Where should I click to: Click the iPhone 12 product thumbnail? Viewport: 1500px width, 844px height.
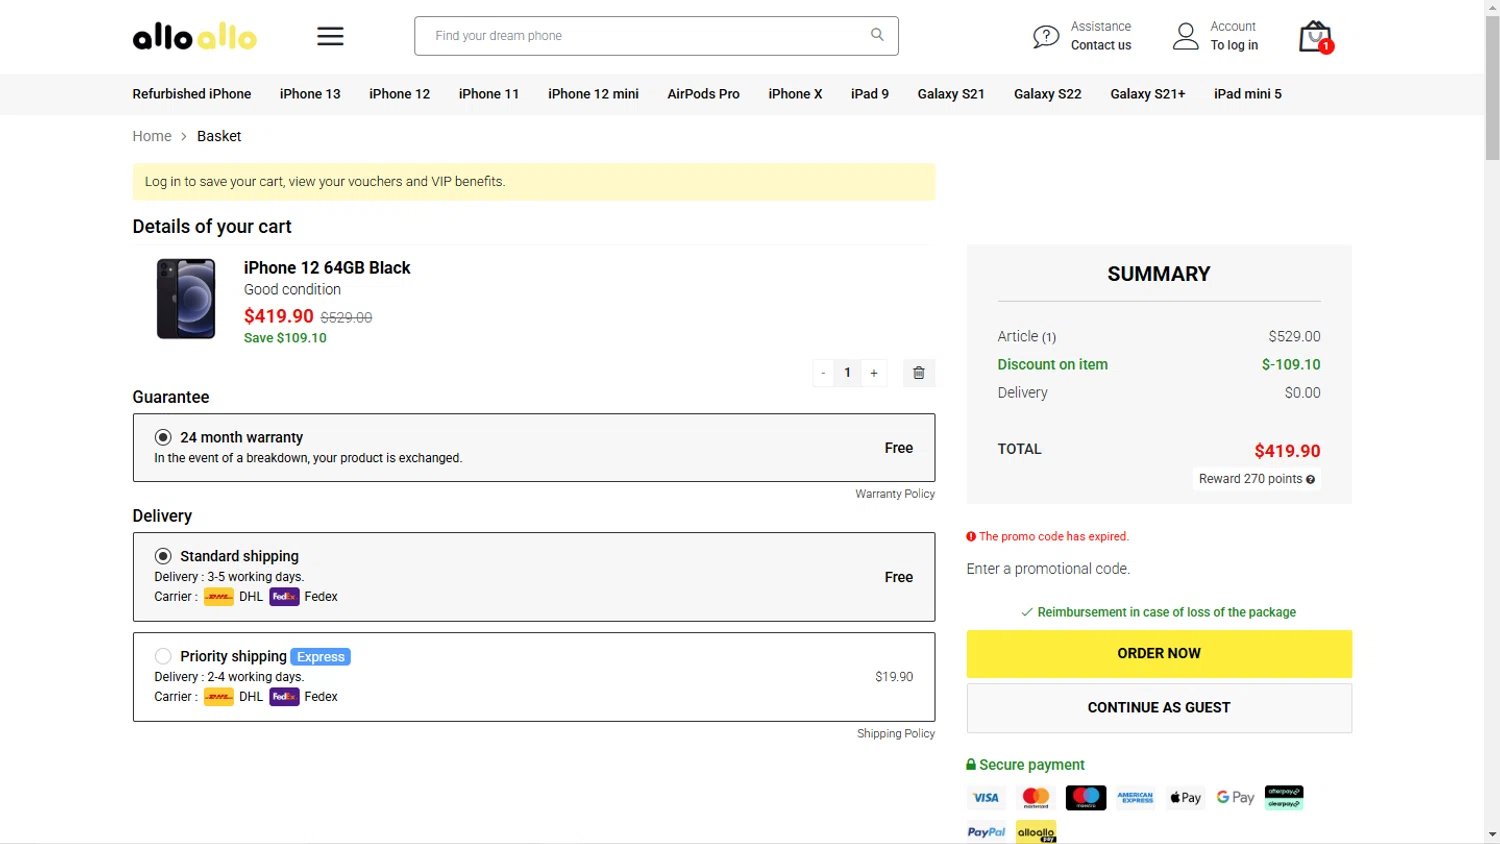[186, 299]
